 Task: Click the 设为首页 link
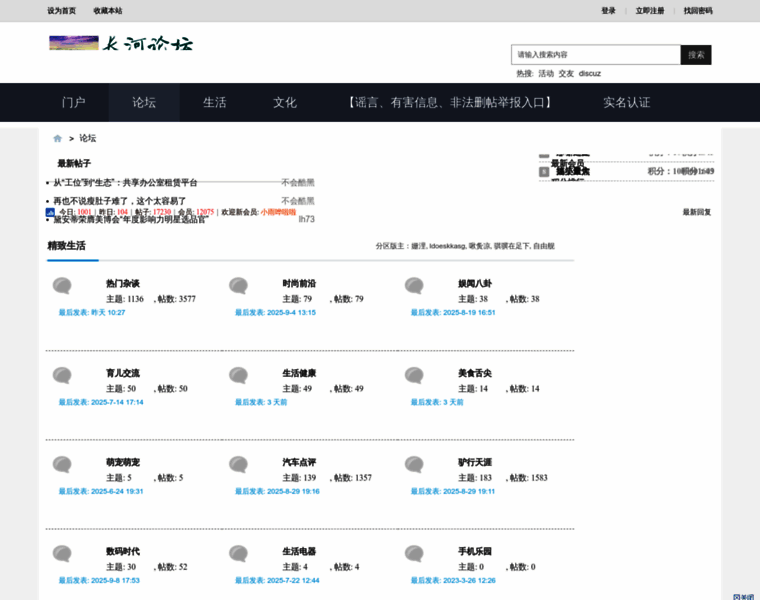tap(62, 11)
